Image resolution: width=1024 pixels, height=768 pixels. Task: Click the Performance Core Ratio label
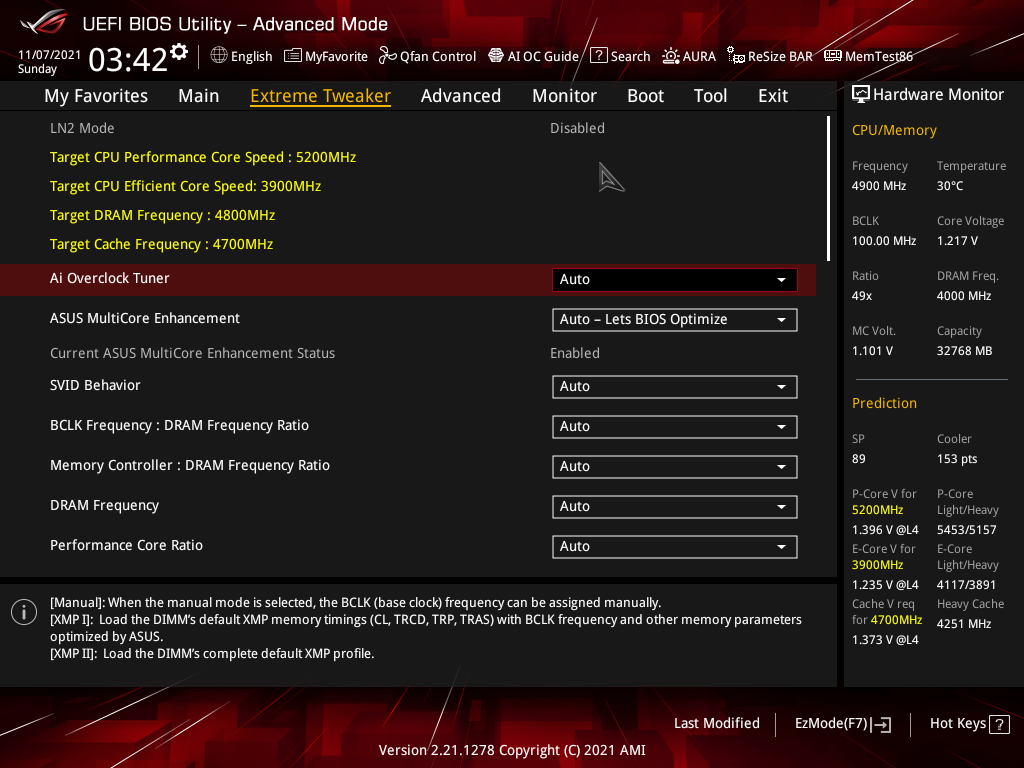127,545
